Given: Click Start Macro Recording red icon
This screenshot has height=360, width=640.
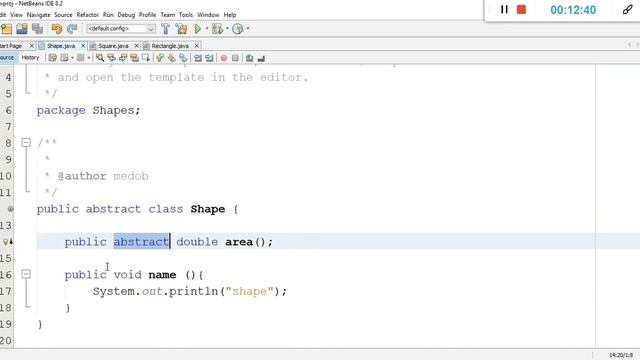Looking at the screenshot, I should (224, 58).
